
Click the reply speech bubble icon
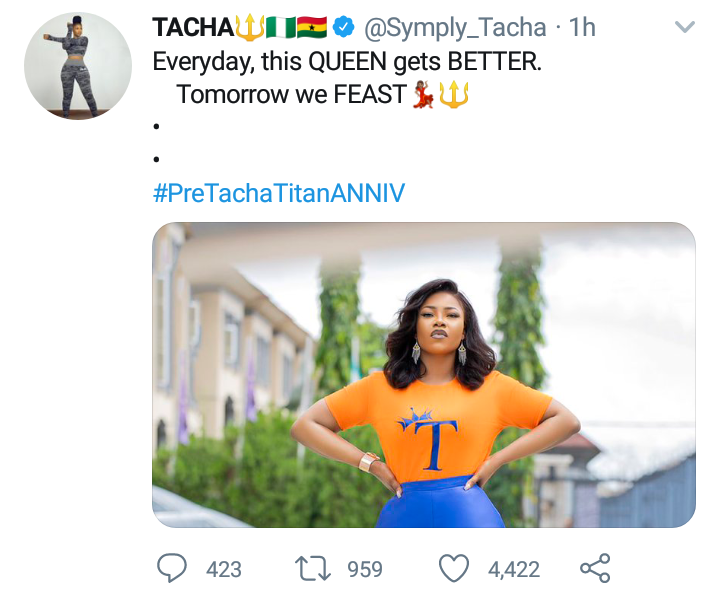[172, 568]
